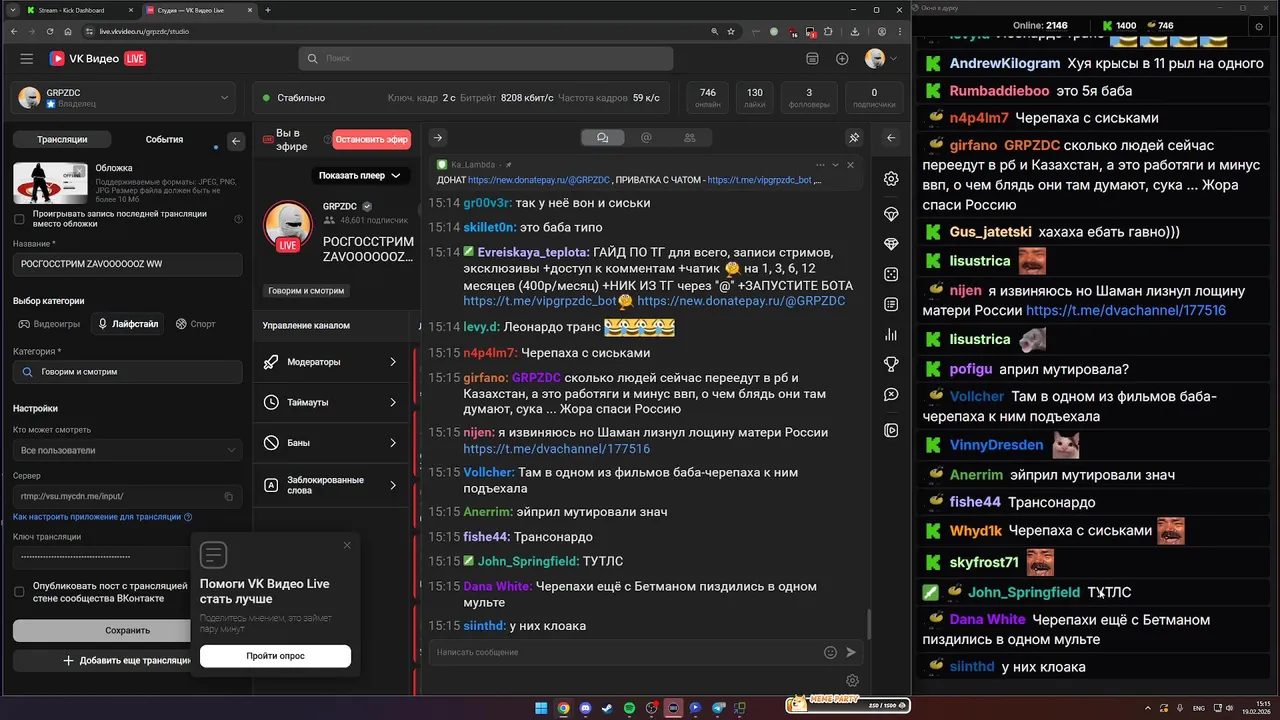Expand the Баны section
This screenshot has height=720, width=1280.
pyautogui.click(x=333, y=443)
